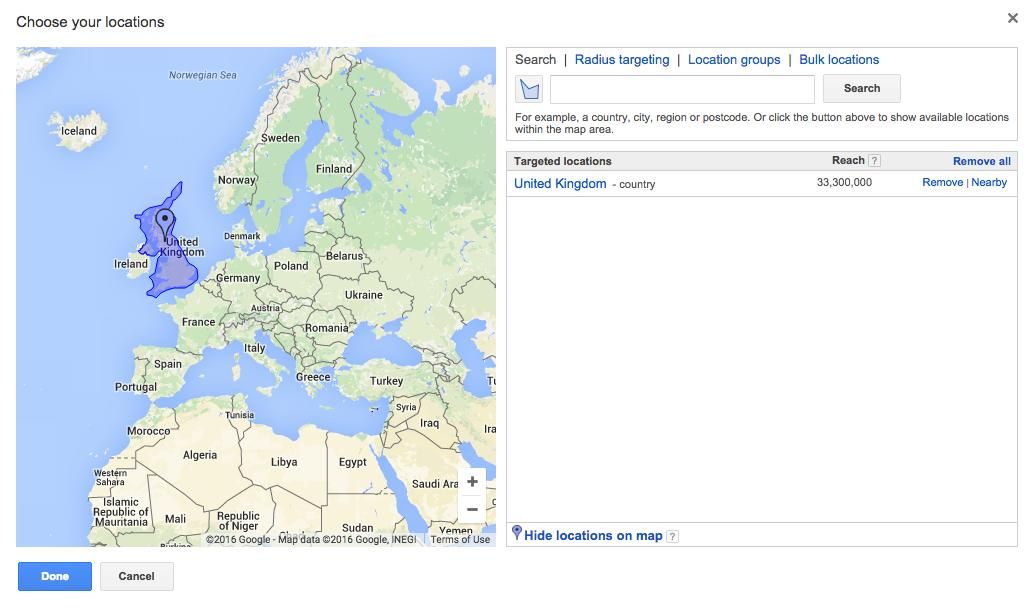The width and height of the screenshot is (1035, 613).
Task: Open the United Kingdom location details
Action: tap(559, 183)
